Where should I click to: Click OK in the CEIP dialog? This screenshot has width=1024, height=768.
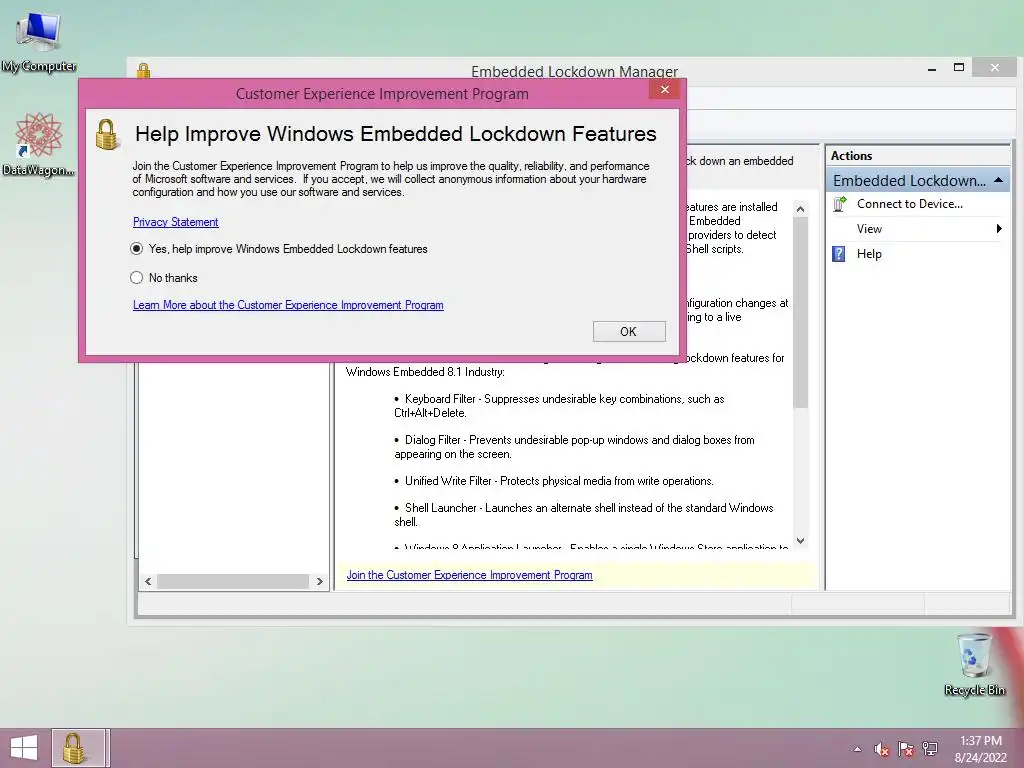(x=629, y=331)
